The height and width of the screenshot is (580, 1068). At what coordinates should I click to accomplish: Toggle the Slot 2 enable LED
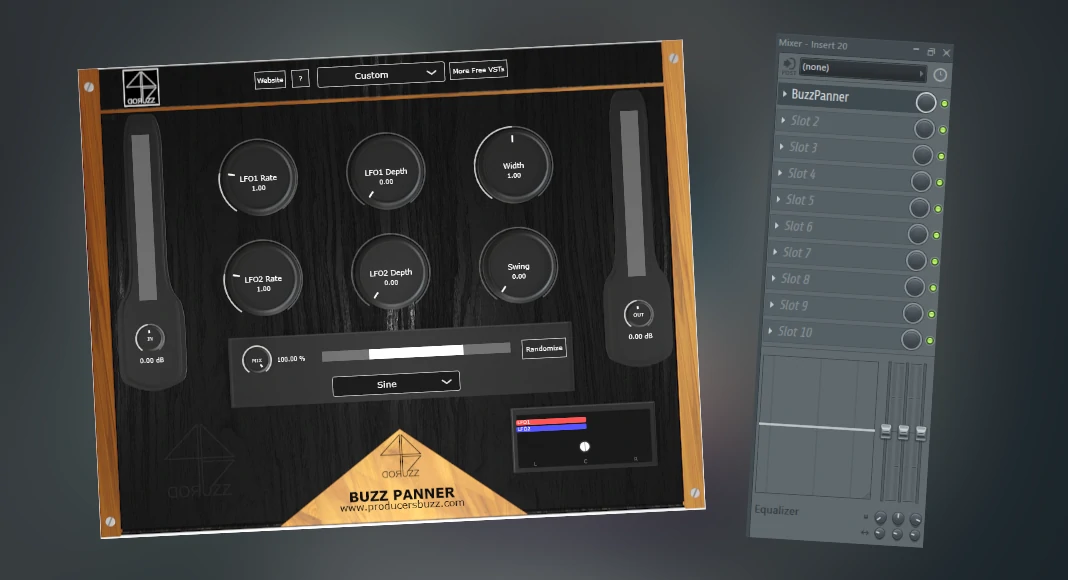(x=942, y=130)
